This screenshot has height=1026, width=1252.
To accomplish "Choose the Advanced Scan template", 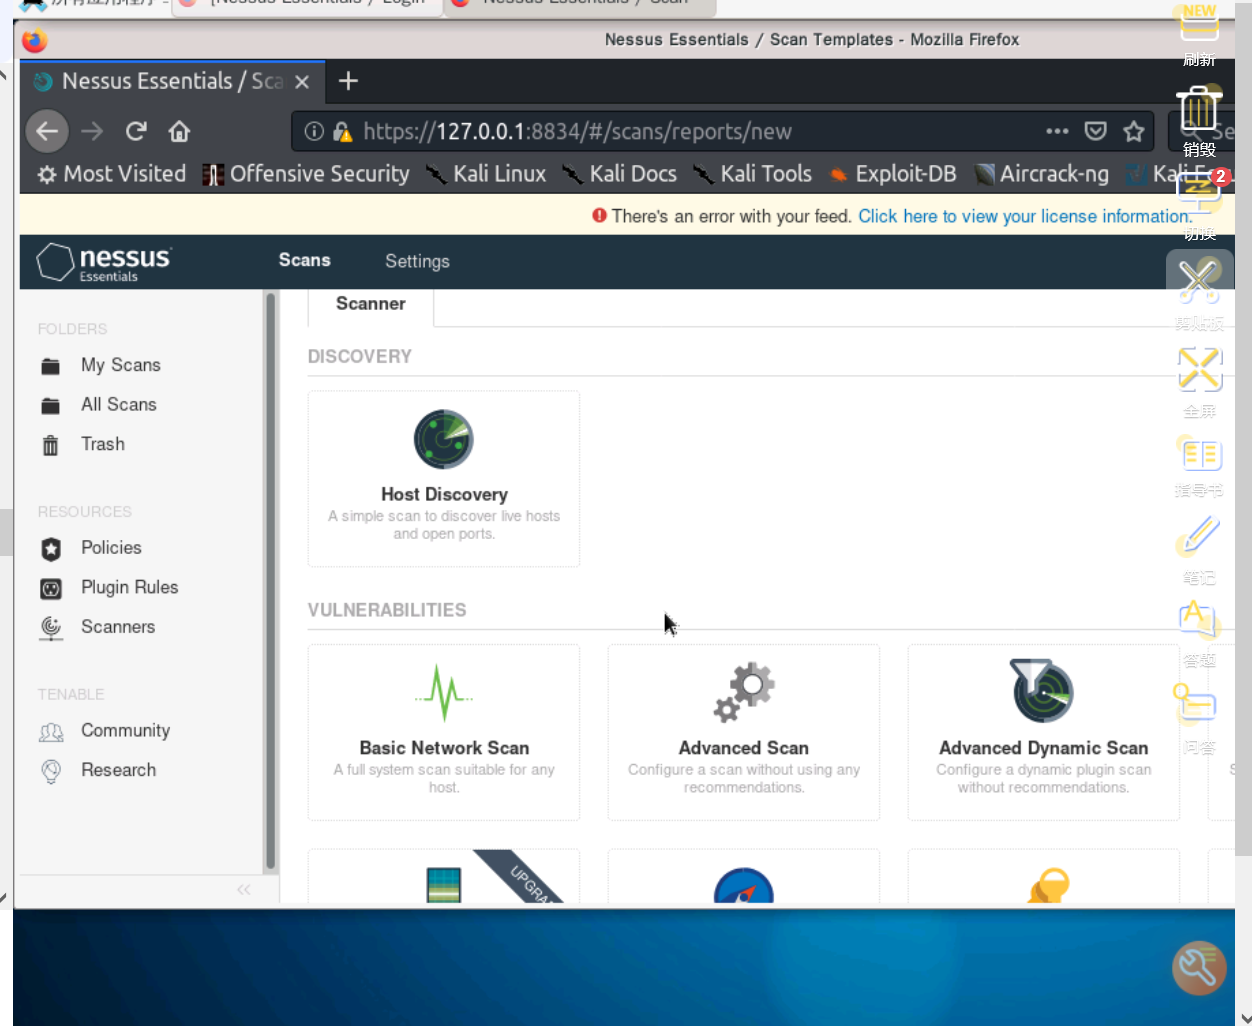I will click(744, 732).
